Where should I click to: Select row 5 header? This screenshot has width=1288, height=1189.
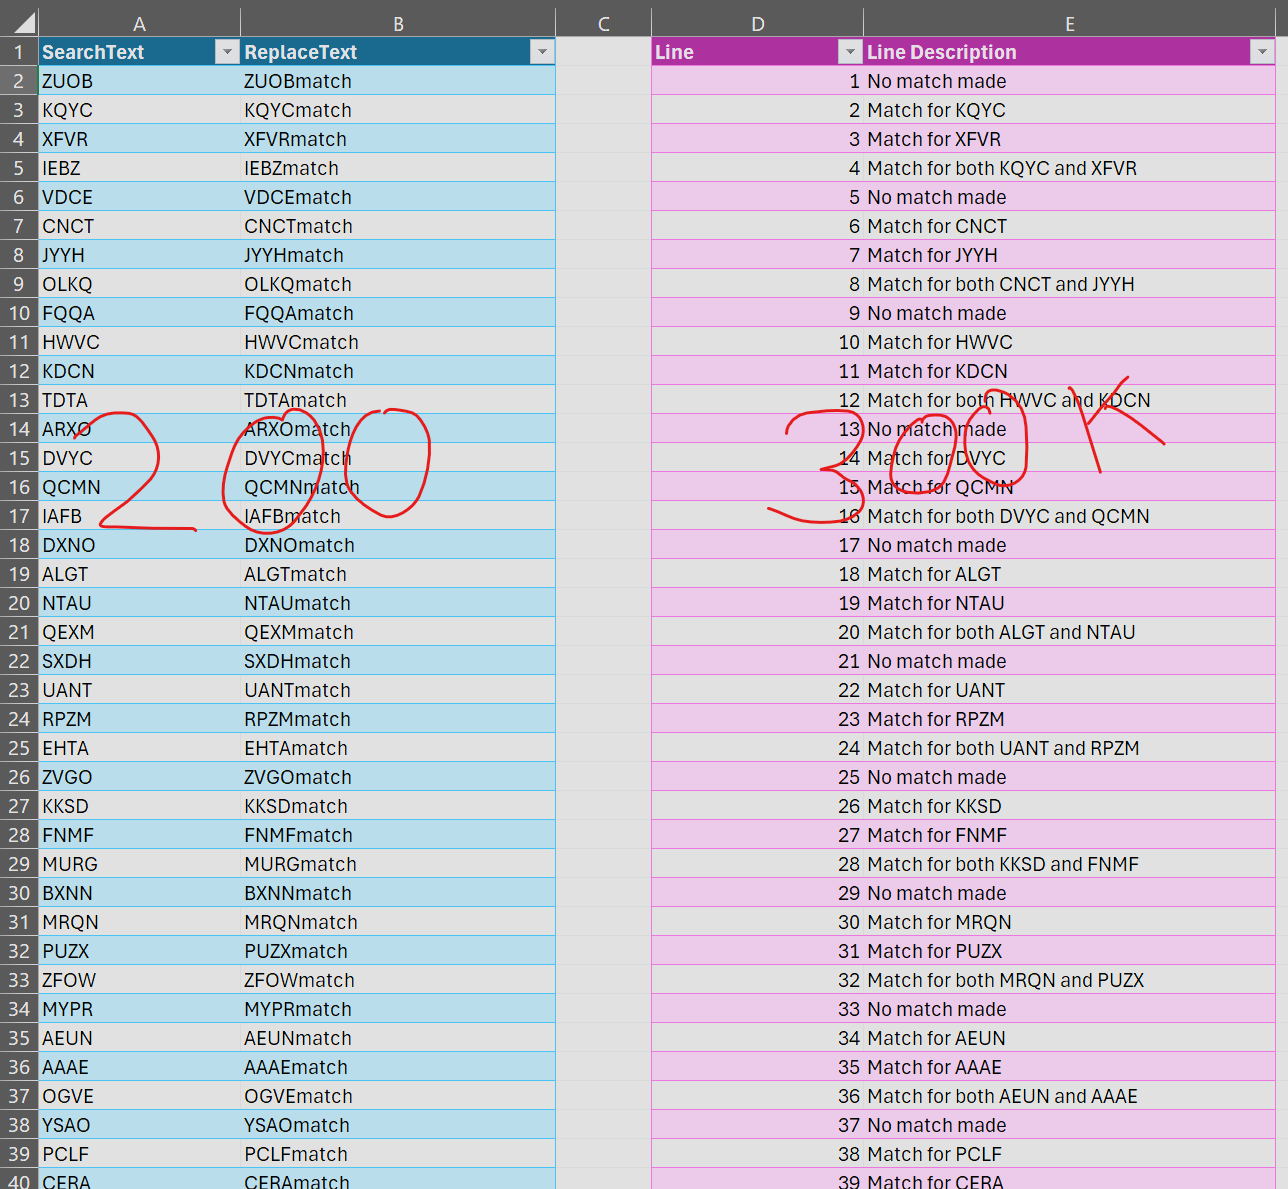click(x=19, y=168)
